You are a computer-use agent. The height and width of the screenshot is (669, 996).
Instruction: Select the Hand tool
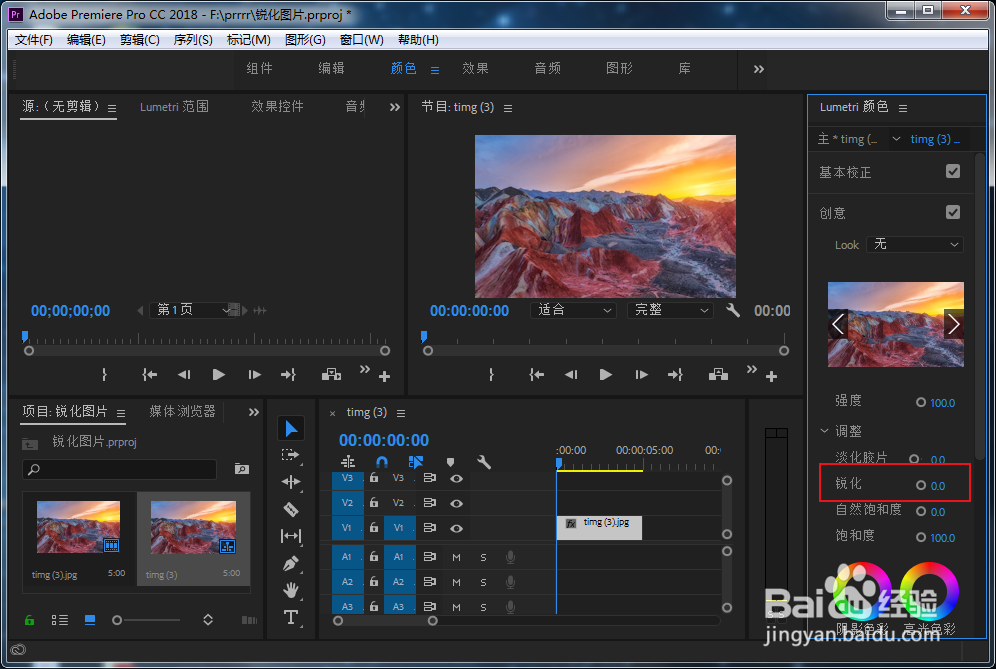[291, 590]
